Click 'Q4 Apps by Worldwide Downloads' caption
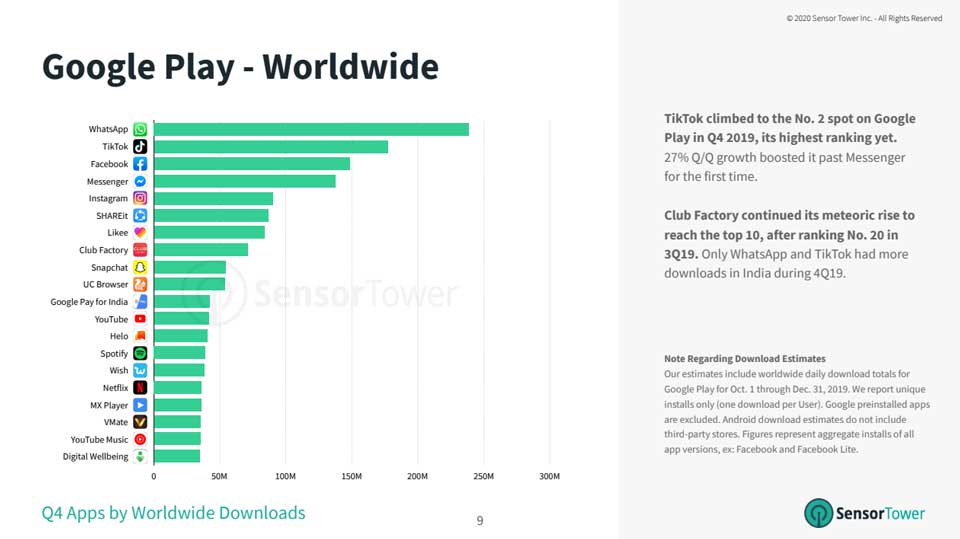 click(173, 513)
